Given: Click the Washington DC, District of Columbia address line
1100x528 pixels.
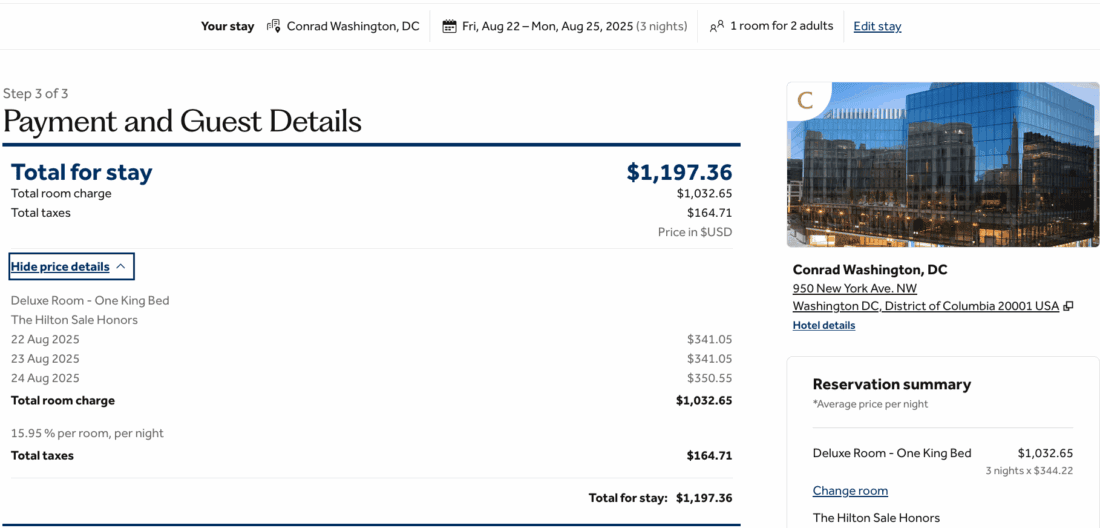Looking at the screenshot, I should pyautogui.click(x=925, y=306).
